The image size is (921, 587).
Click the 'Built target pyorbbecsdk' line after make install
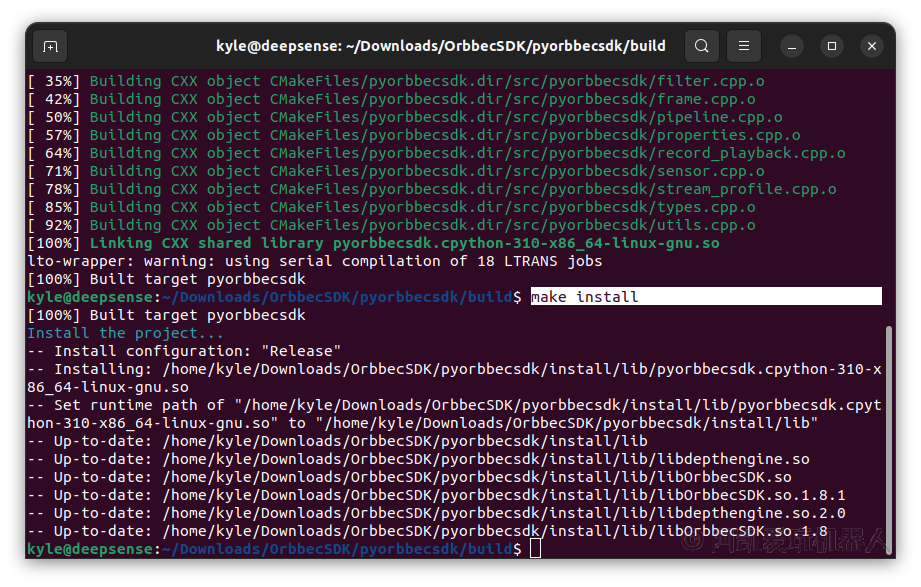pos(166,315)
